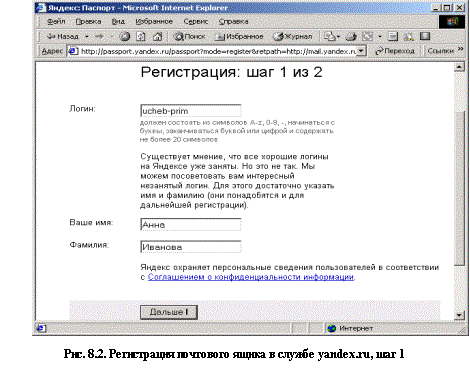The height and width of the screenshot is (379, 470).
Task: Click the vertical scrollbar down arrow
Action: [x=459, y=315]
